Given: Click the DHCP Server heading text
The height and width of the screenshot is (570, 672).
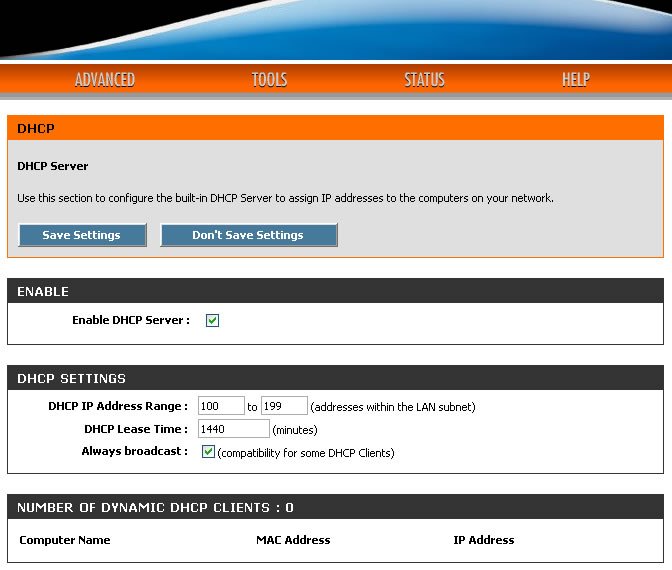Looking at the screenshot, I should 53,166.
